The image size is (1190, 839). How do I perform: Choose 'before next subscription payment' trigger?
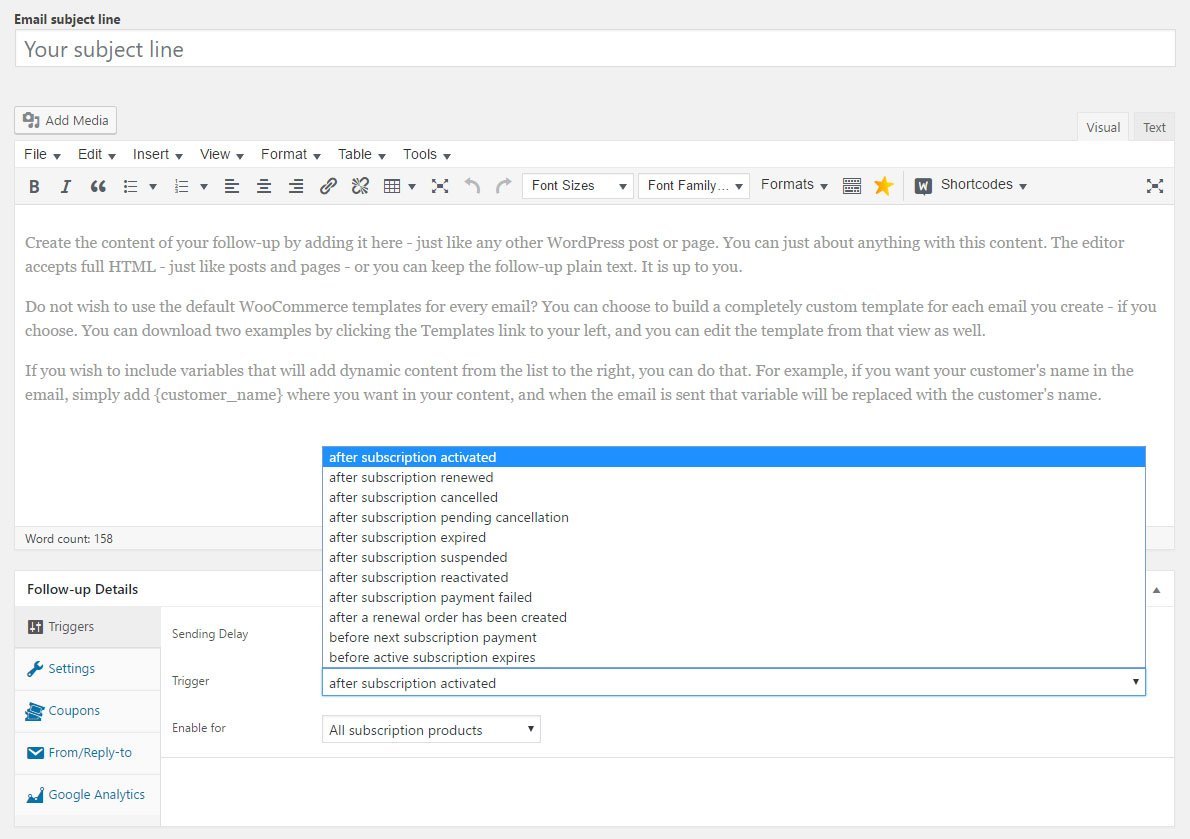point(432,637)
